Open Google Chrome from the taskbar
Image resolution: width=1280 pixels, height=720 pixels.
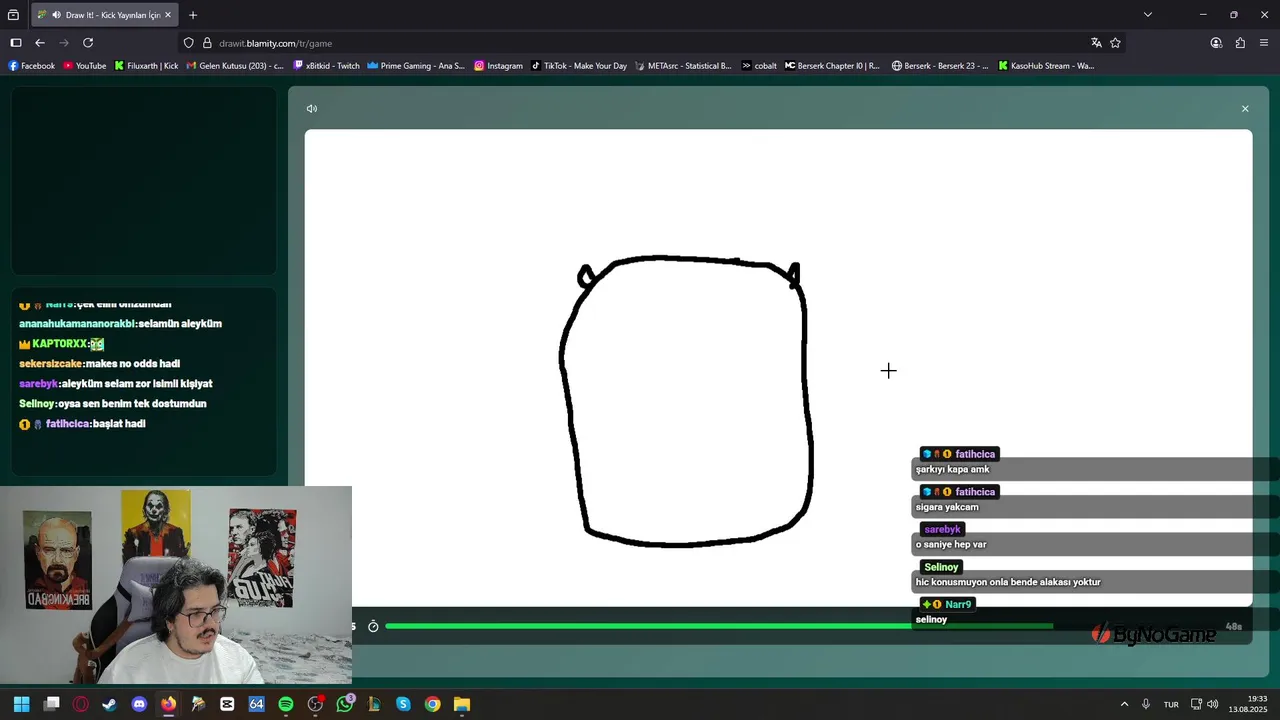pos(432,704)
